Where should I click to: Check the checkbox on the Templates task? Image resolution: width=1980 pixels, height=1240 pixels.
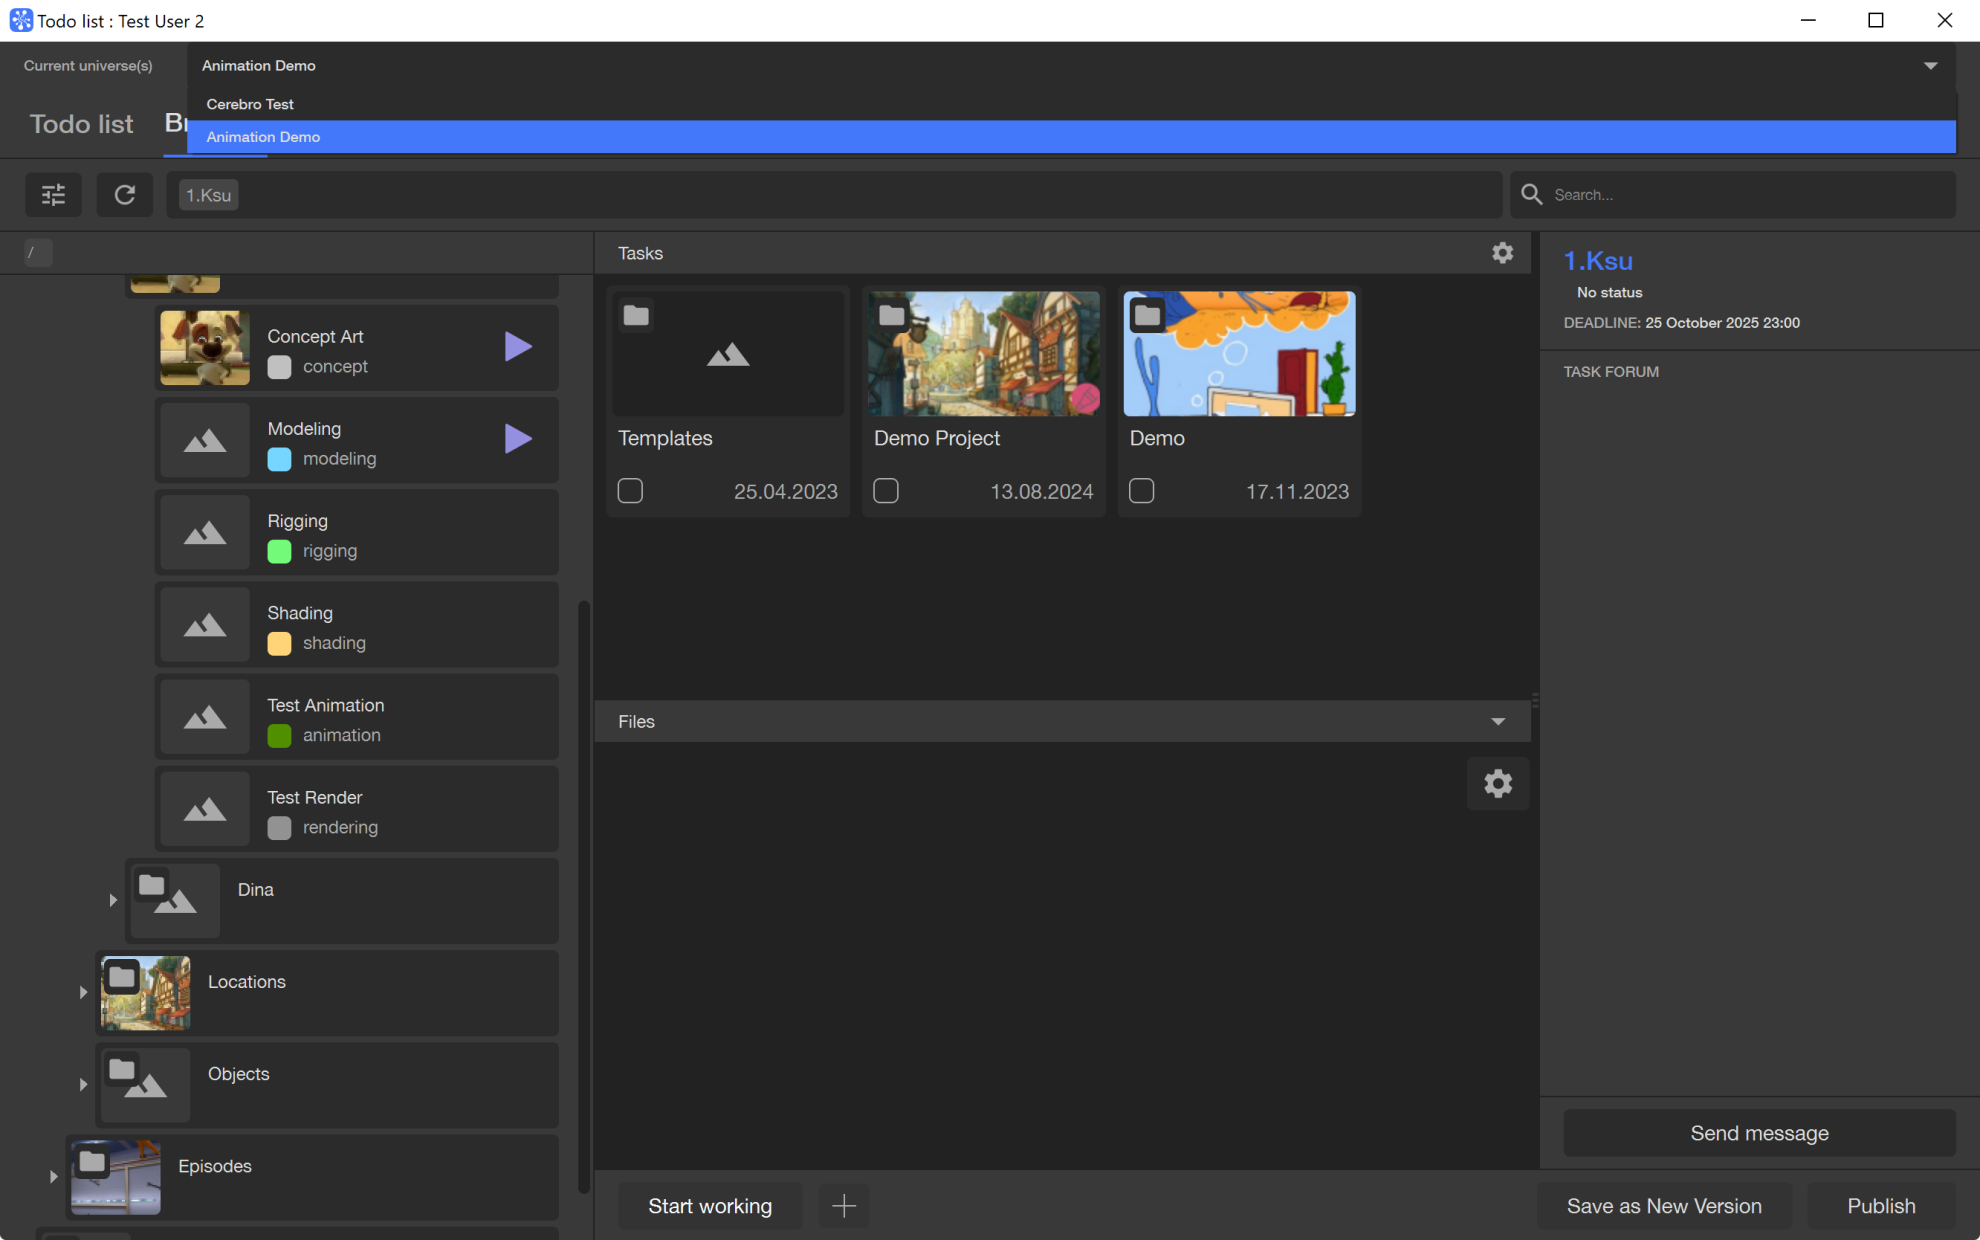point(630,491)
